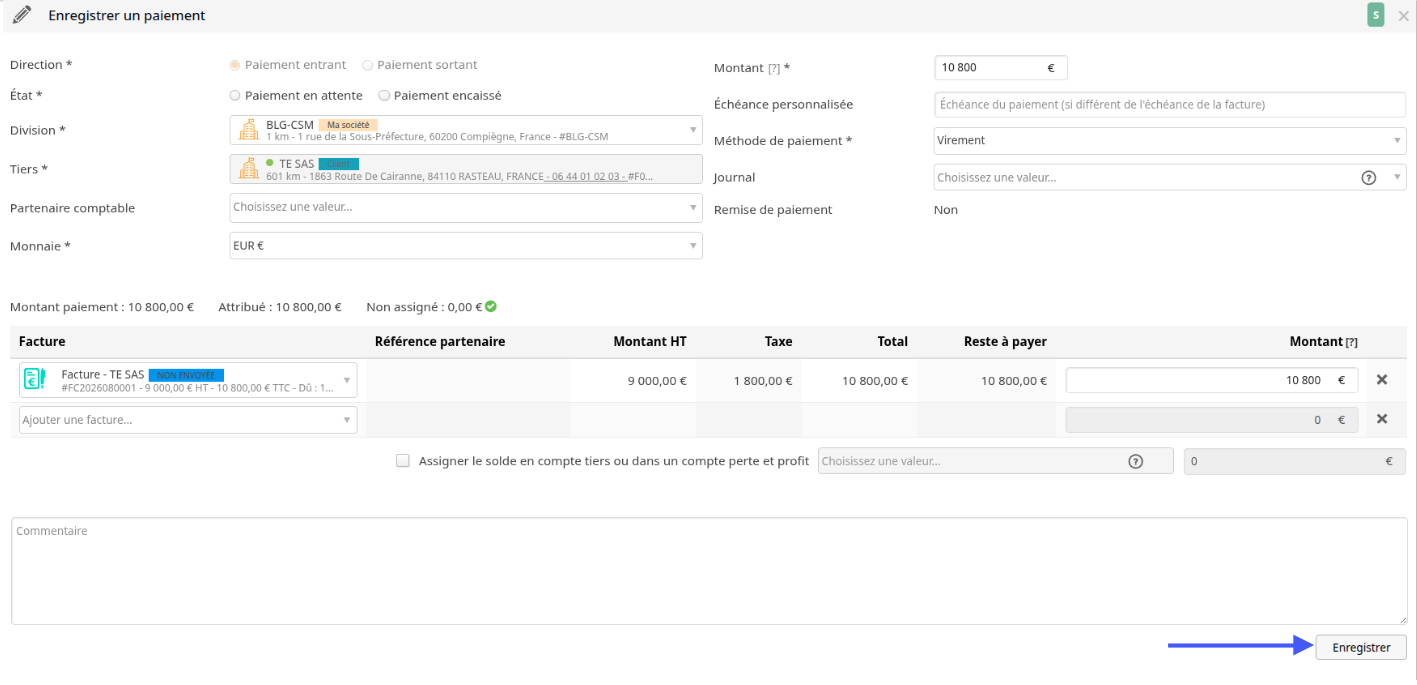Screen dimensions: 1417x685
Task: Open the Division dropdown
Action: pyautogui.click(x=466, y=130)
